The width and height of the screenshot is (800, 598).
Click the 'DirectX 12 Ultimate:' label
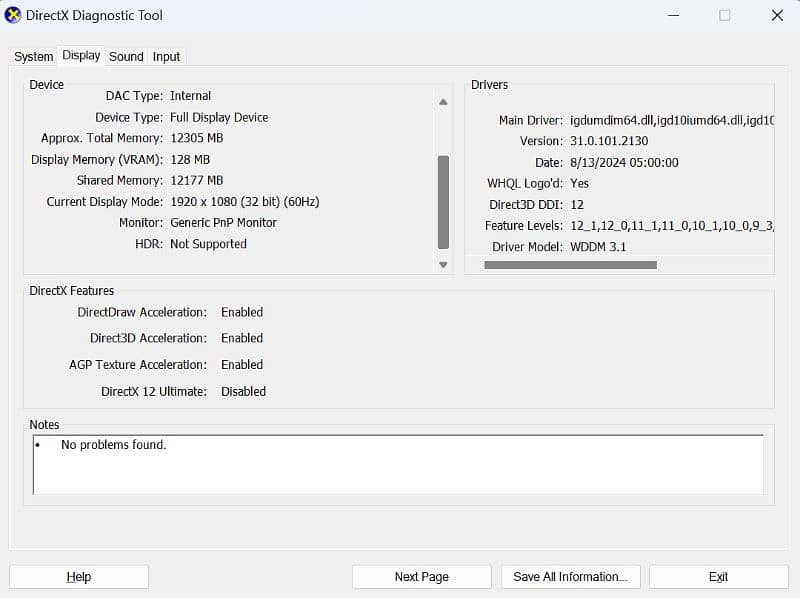pyautogui.click(x=154, y=392)
